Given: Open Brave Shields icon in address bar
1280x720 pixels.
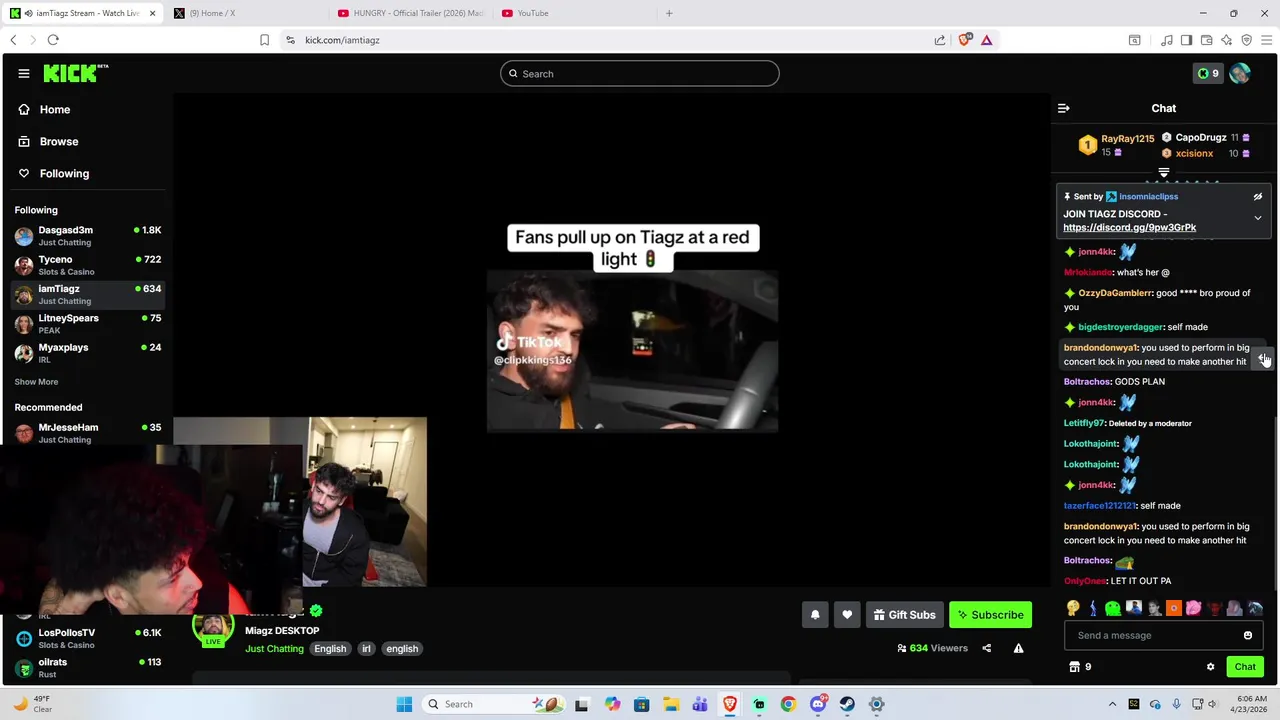Looking at the screenshot, I should [x=965, y=40].
